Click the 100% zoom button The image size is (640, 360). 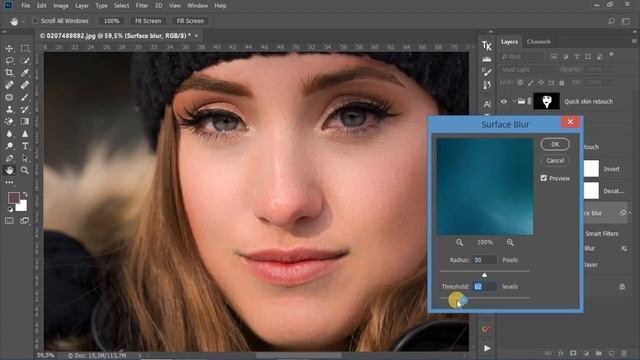point(111,21)
